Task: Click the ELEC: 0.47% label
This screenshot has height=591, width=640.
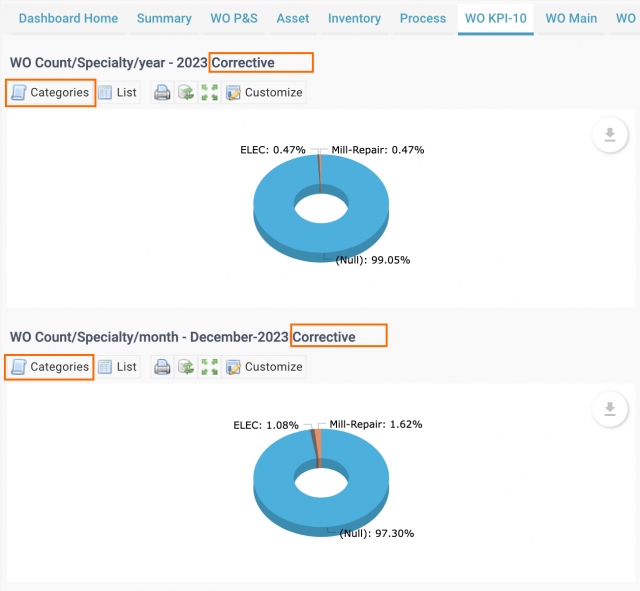Action: (273, 150)
